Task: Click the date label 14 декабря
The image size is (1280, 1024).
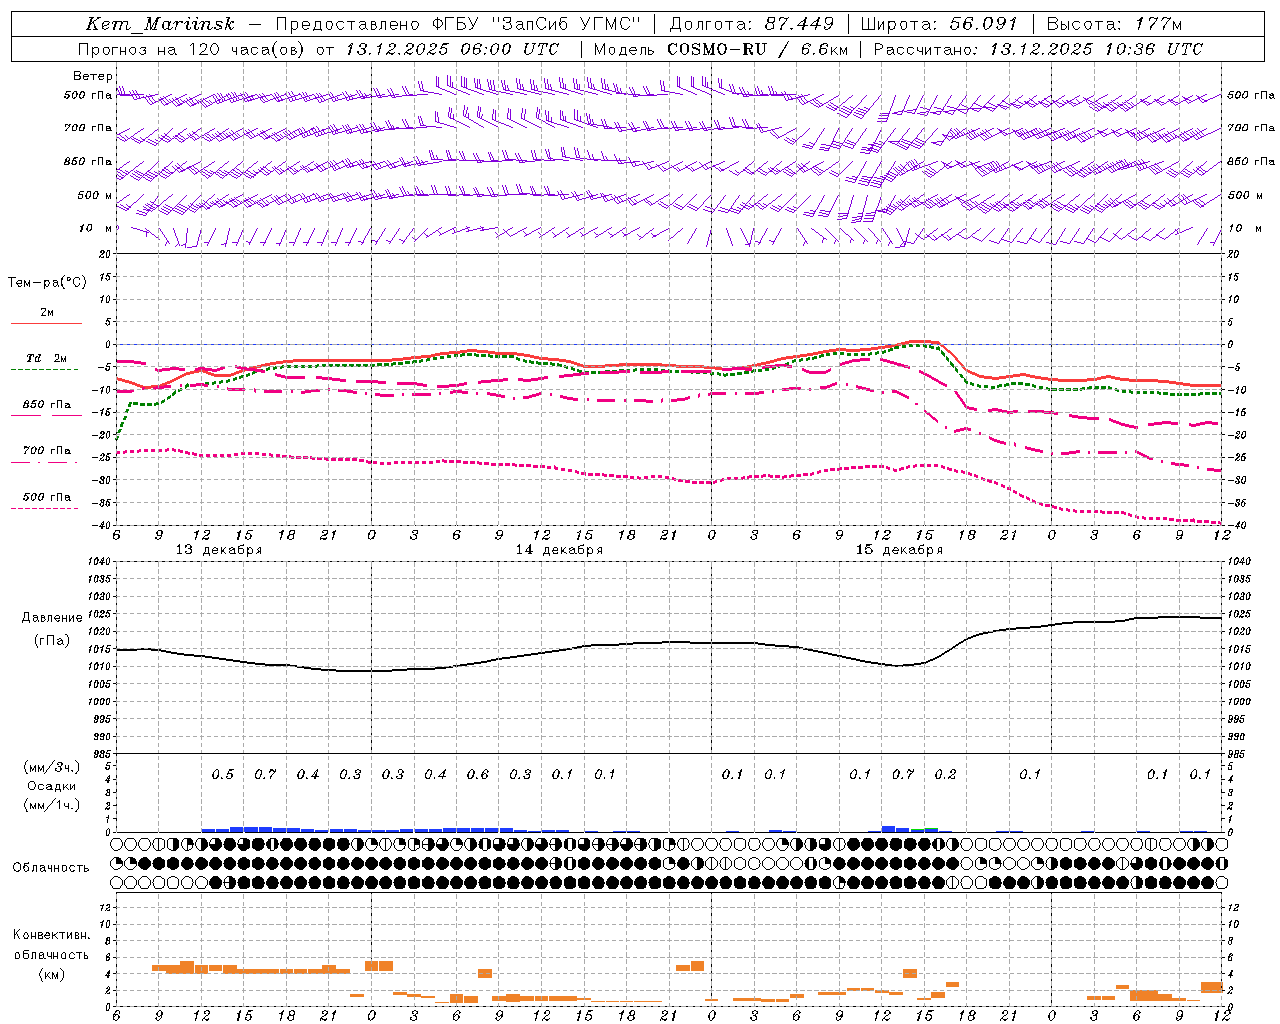Action: coord(559,550)
